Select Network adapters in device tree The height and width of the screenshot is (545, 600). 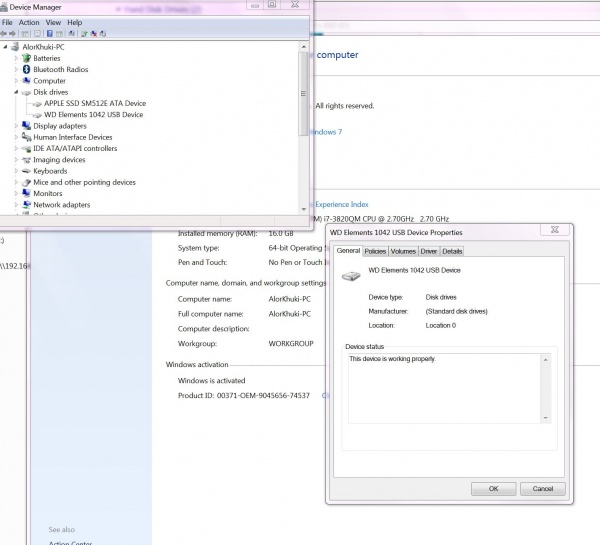point(62,205)
